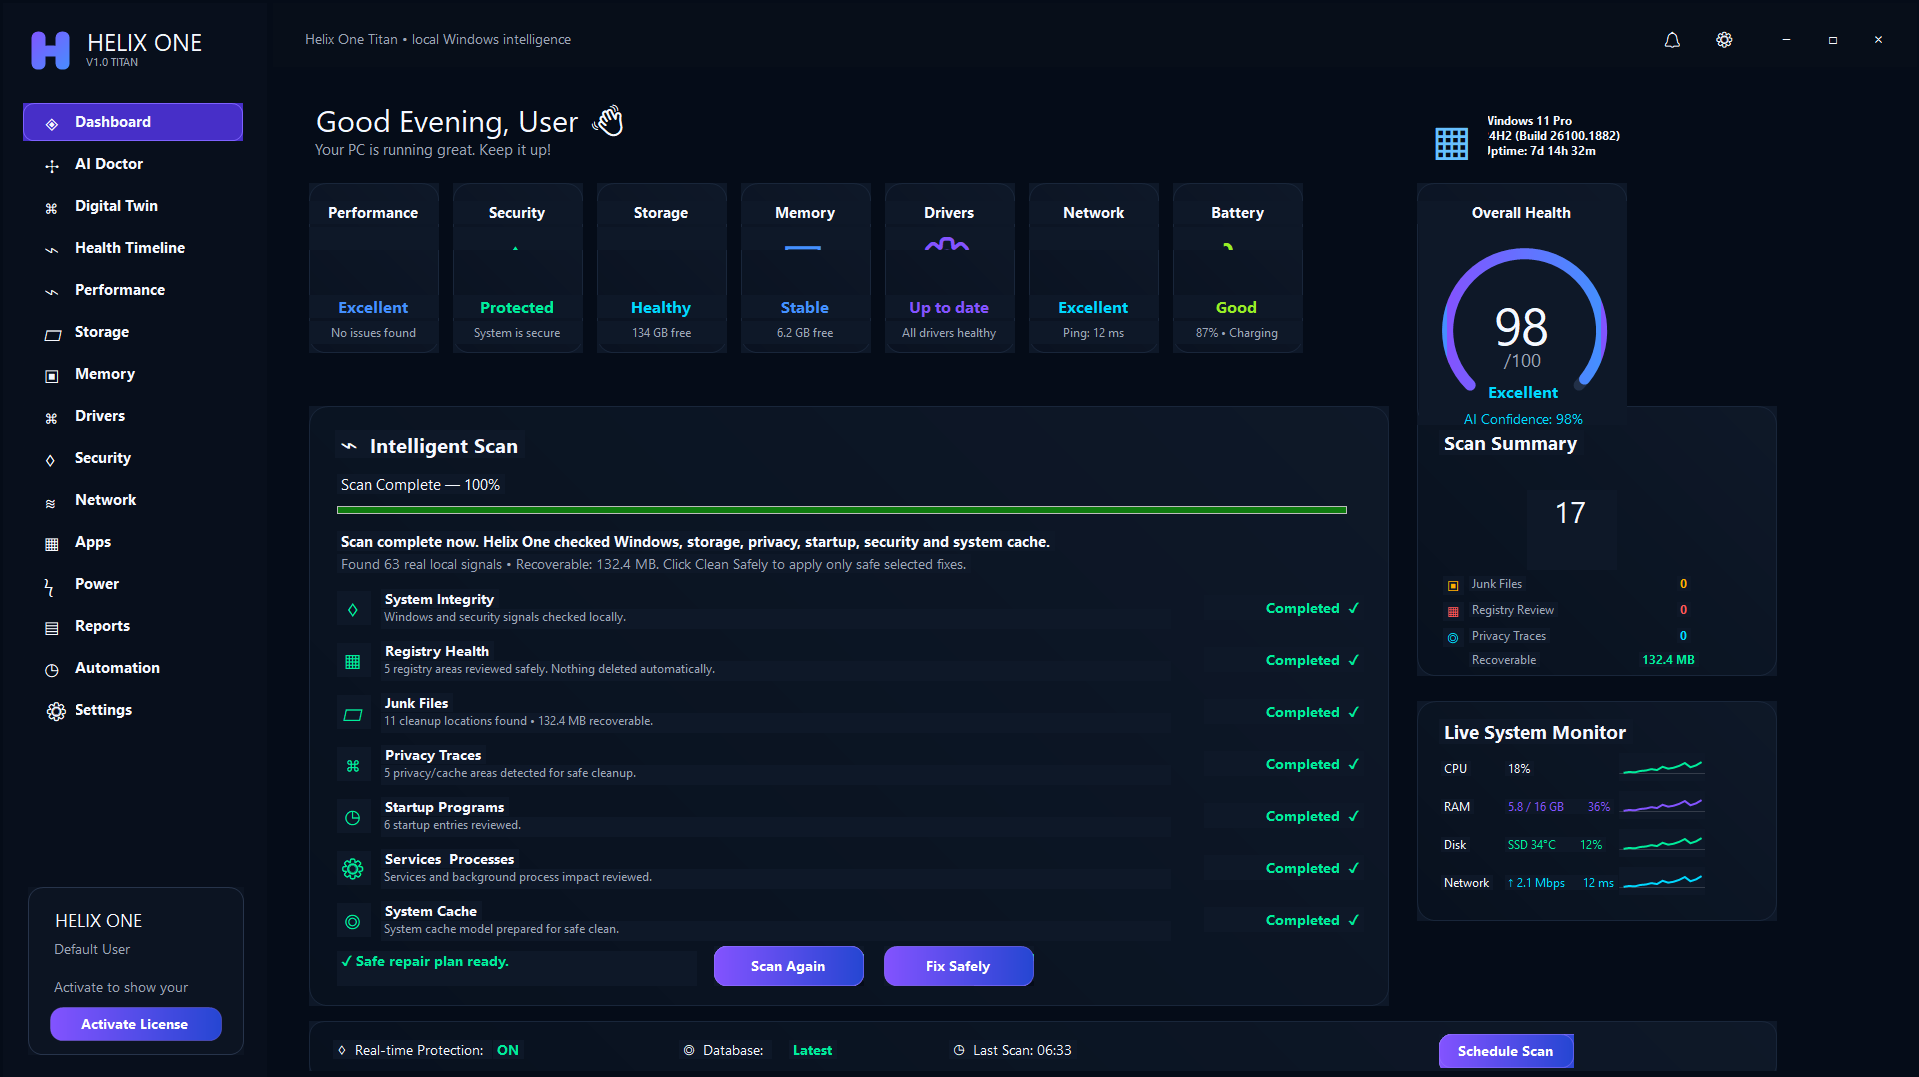This screenshot has width=1919, height=1077.
Task: Click the System Cache circle icon
Action: 353,921
